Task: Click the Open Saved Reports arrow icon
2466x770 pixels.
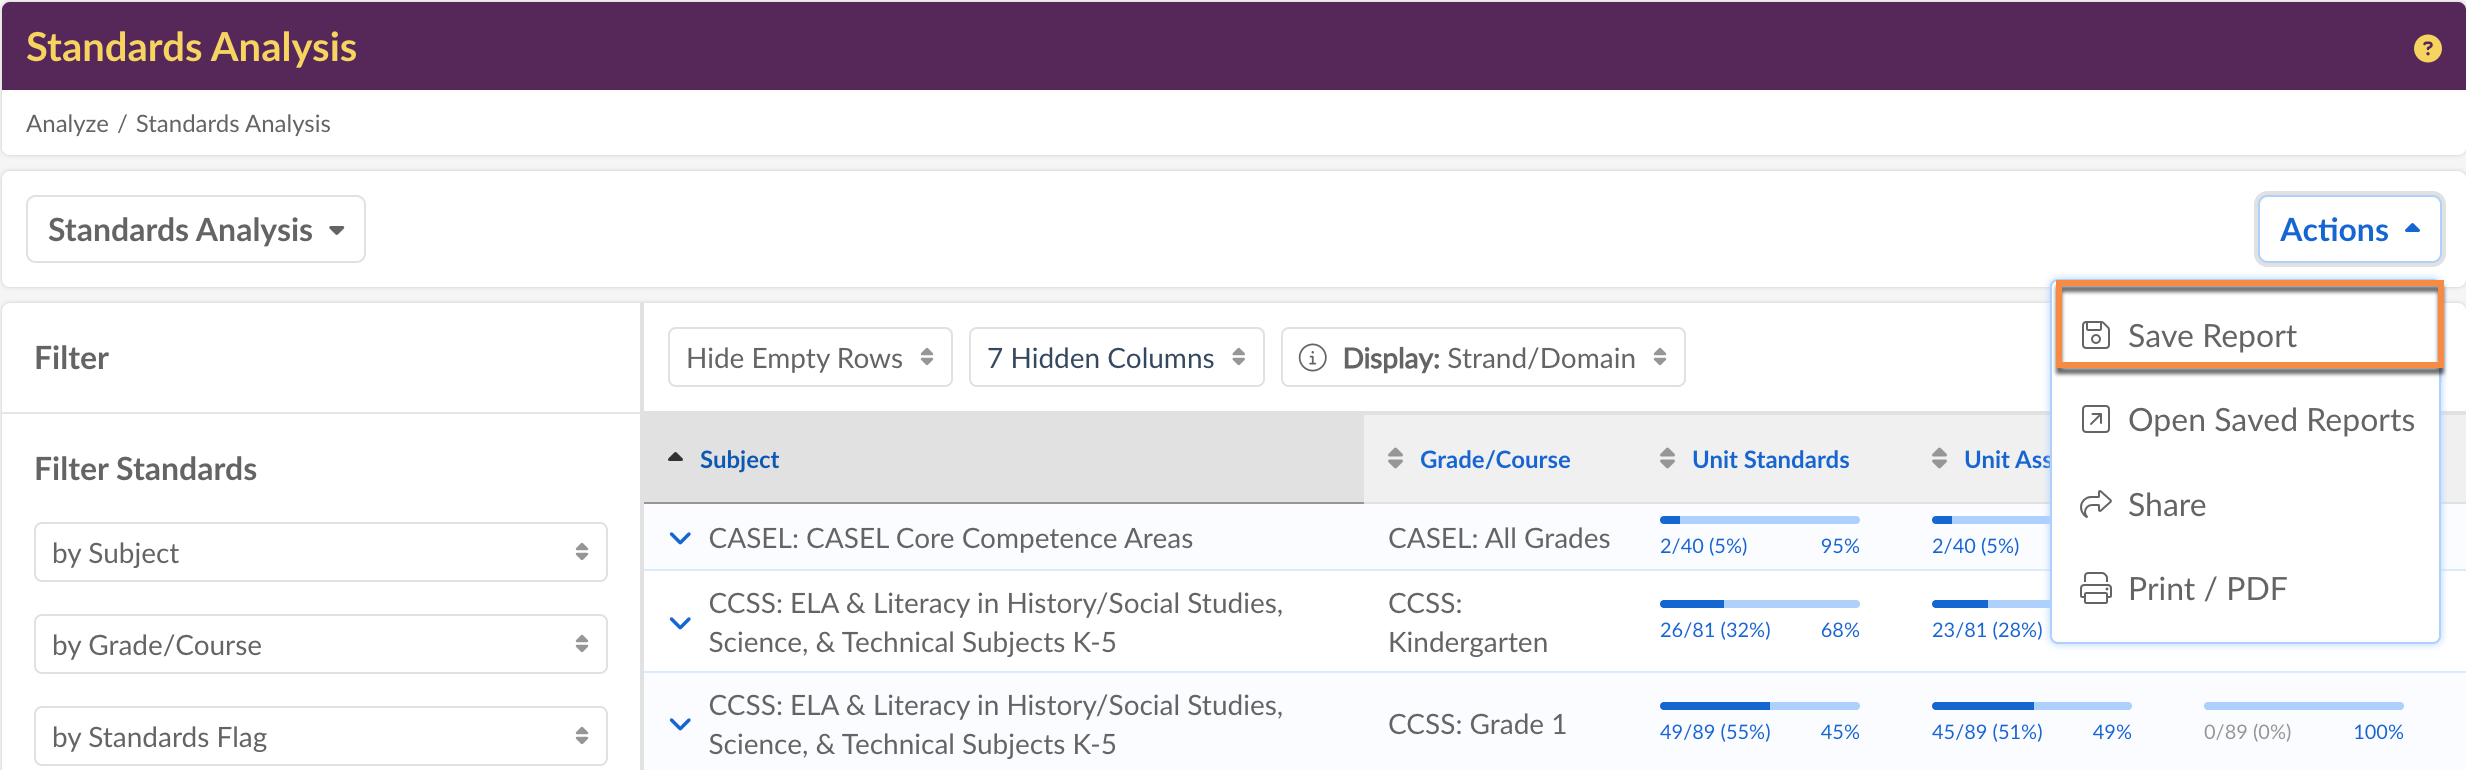Action: 2095,419
